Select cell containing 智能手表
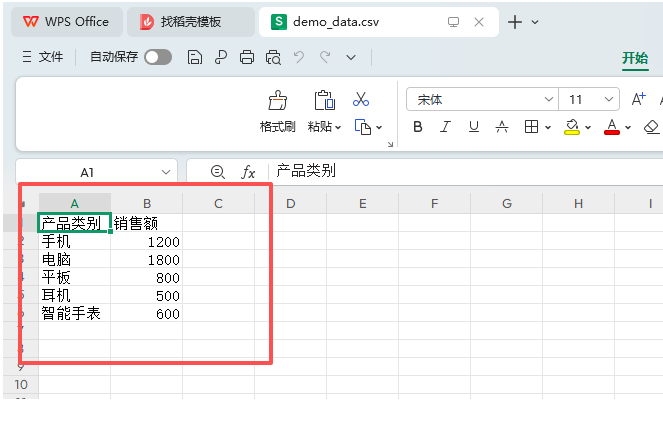The width and height of the screenshot is (663, 421). pyautogui.click(x=75, y=313)
